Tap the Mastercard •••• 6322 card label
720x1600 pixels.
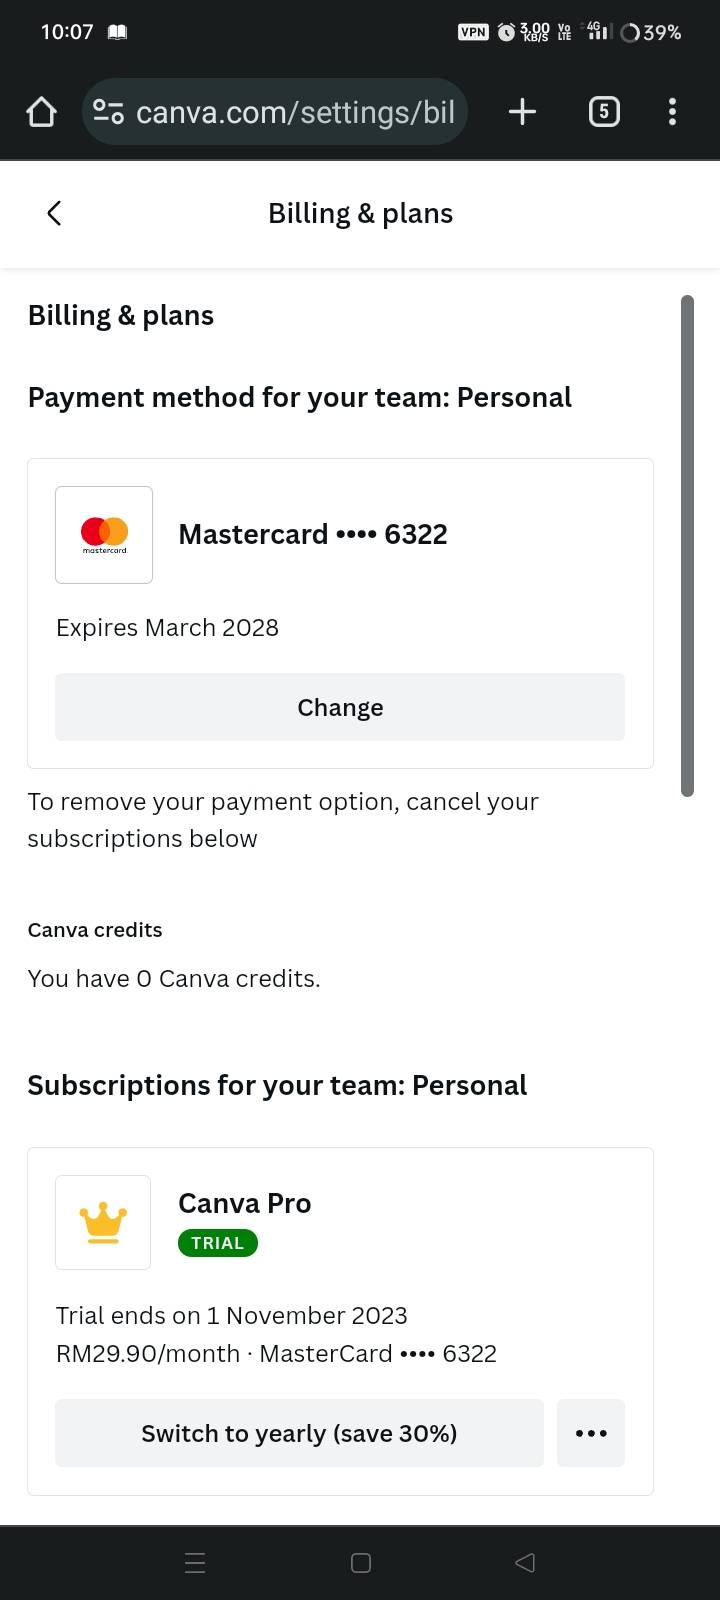point(313,534)
